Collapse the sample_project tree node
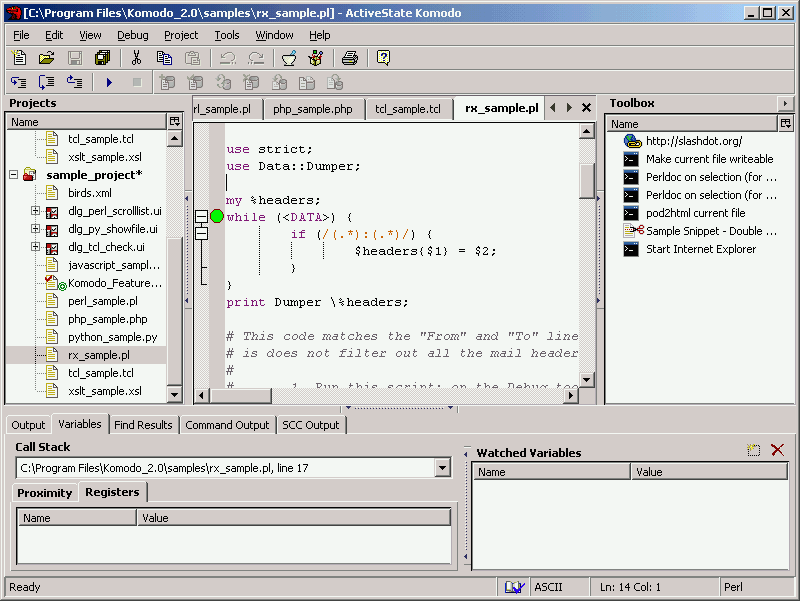Viewport: 800px width, 601px height. click(x=14, y=175)
